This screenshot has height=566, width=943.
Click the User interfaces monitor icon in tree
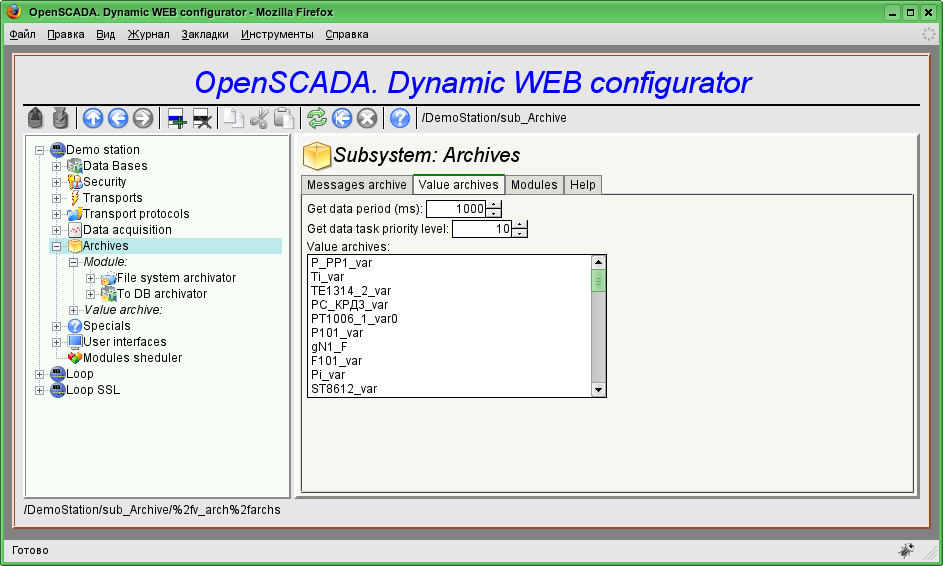(75, 342)
